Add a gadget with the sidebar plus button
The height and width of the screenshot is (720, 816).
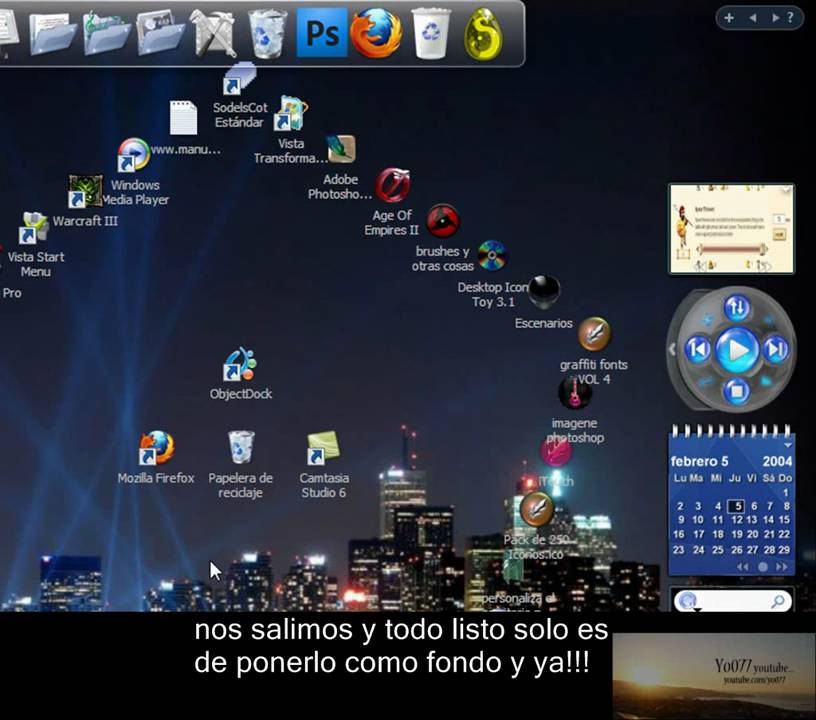point(729,18)
